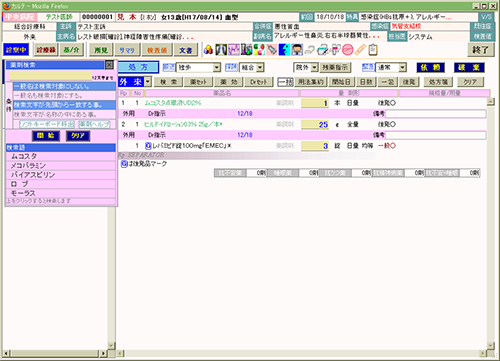This screenshot has width=500, height=361.
Task: Open the line graph chart icon
Action: coord(234,50)
